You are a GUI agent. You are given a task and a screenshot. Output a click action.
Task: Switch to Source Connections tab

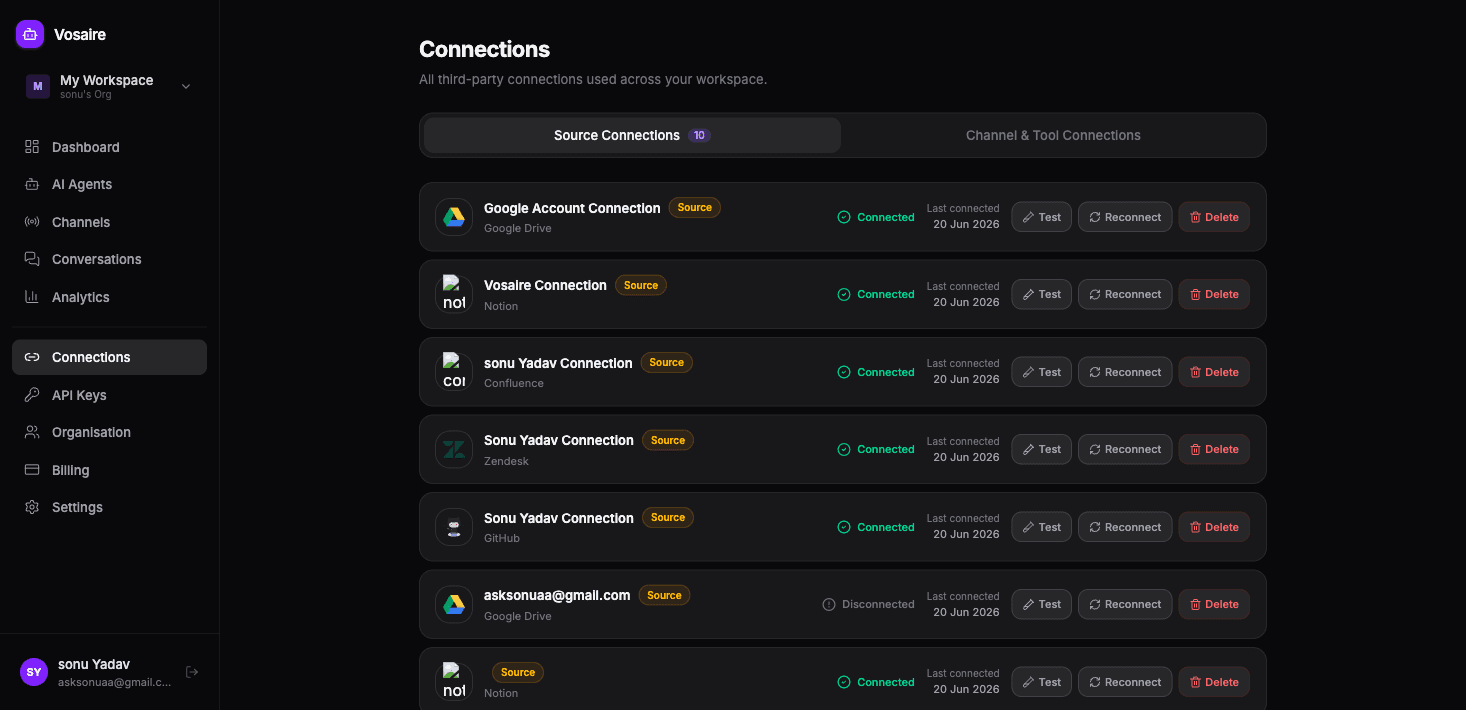click(x=632, y=135)
